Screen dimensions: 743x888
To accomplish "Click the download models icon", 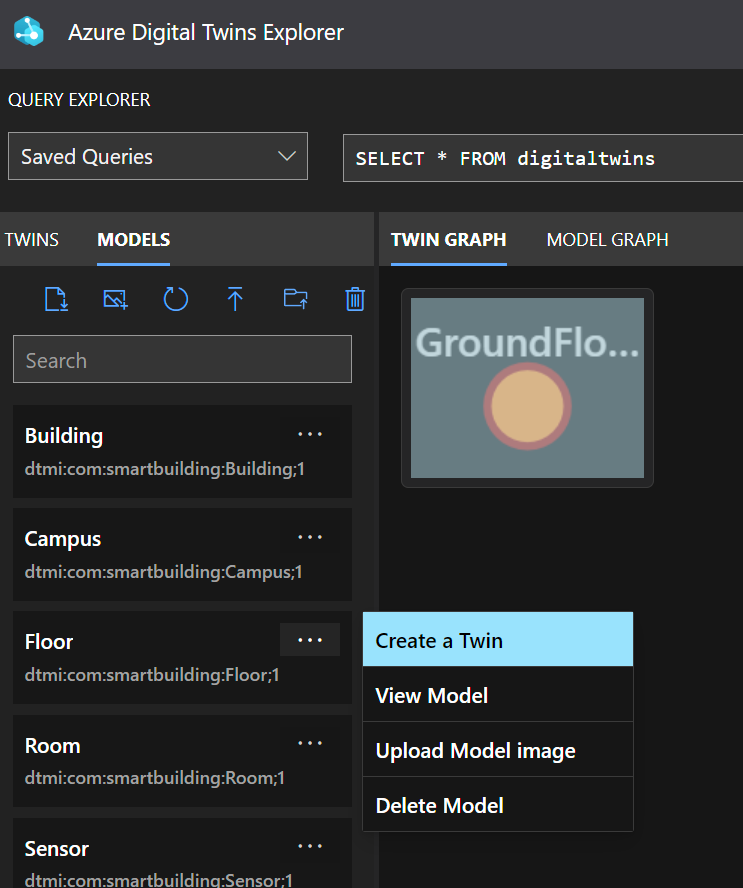I will click(x=57, y=299).
